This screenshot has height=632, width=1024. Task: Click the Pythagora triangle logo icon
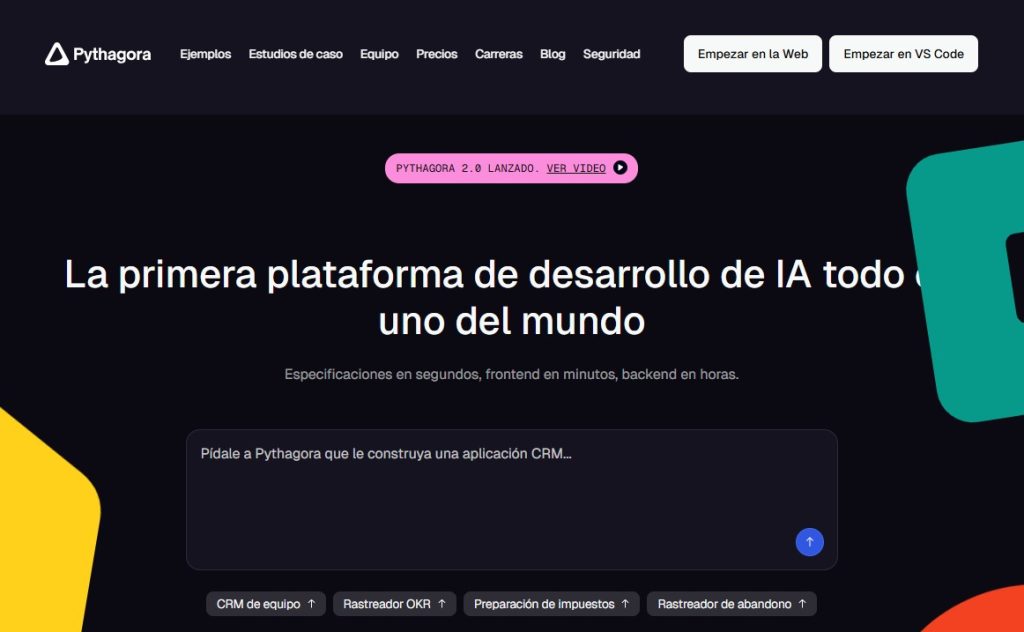point(57,54)
